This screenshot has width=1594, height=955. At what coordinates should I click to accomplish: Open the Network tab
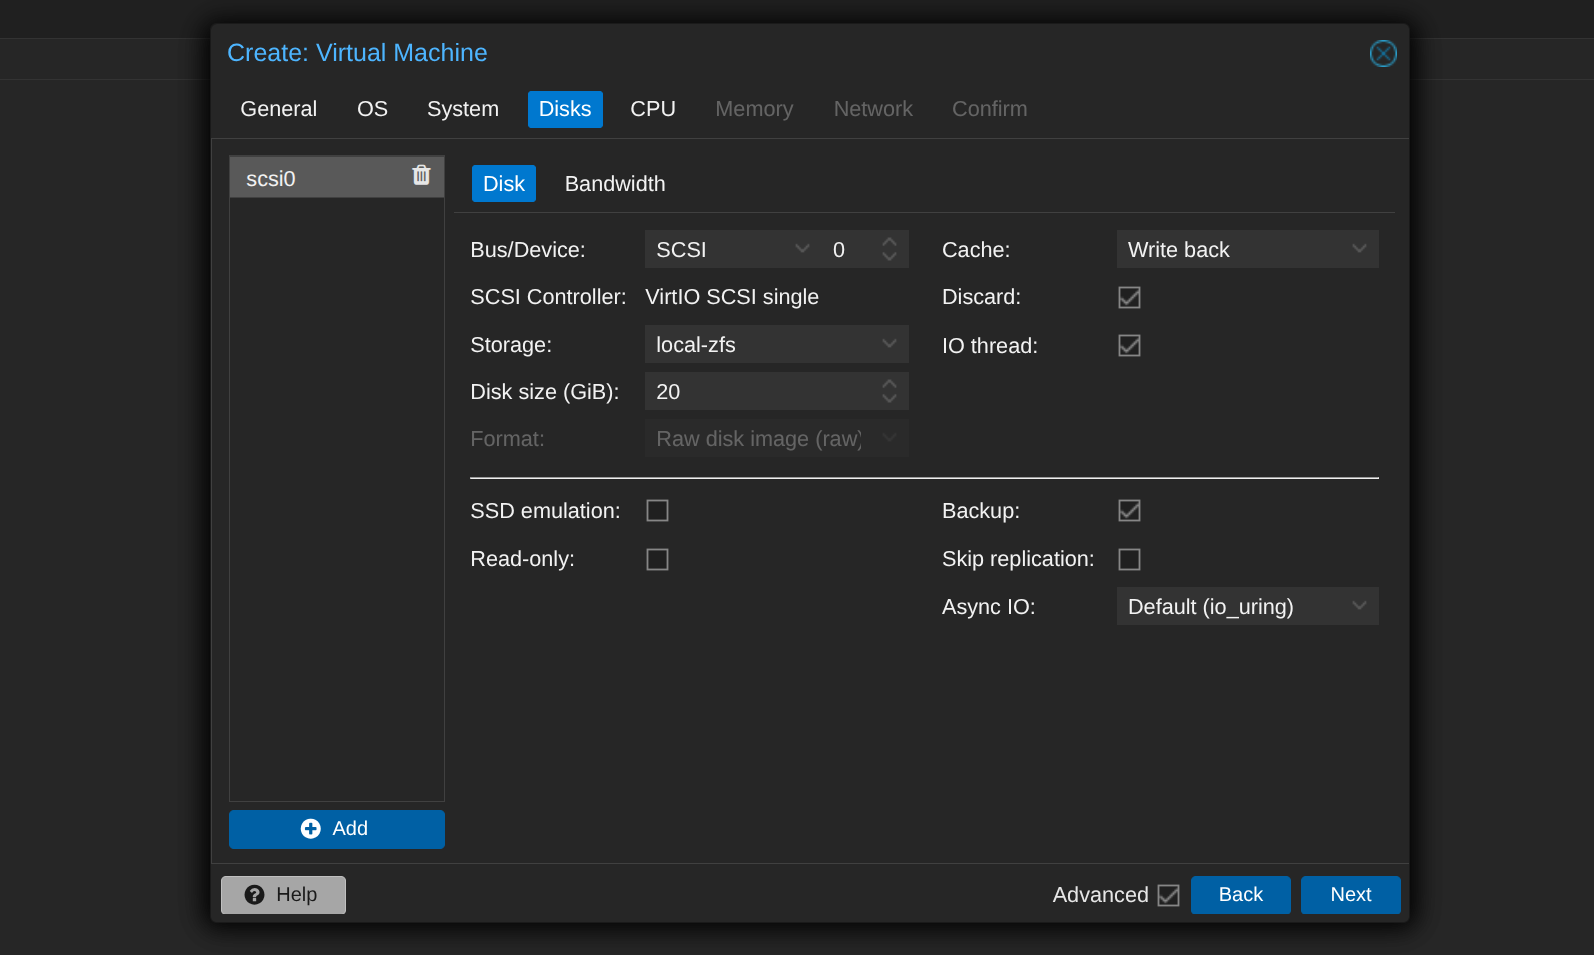click(873, 109)
